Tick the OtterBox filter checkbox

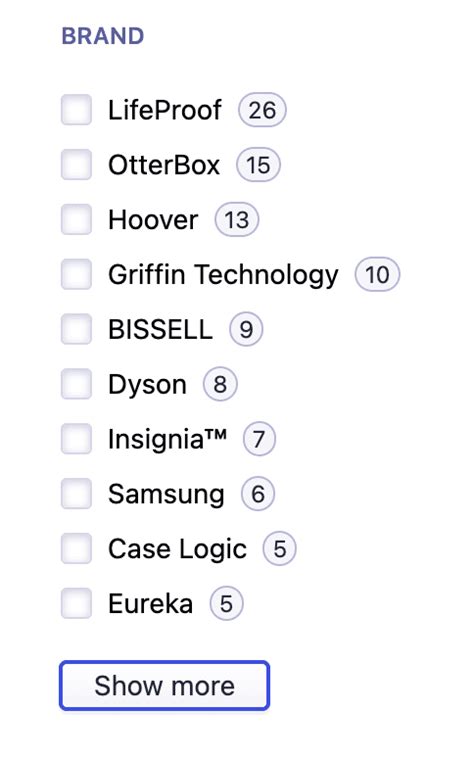(76, 164)
